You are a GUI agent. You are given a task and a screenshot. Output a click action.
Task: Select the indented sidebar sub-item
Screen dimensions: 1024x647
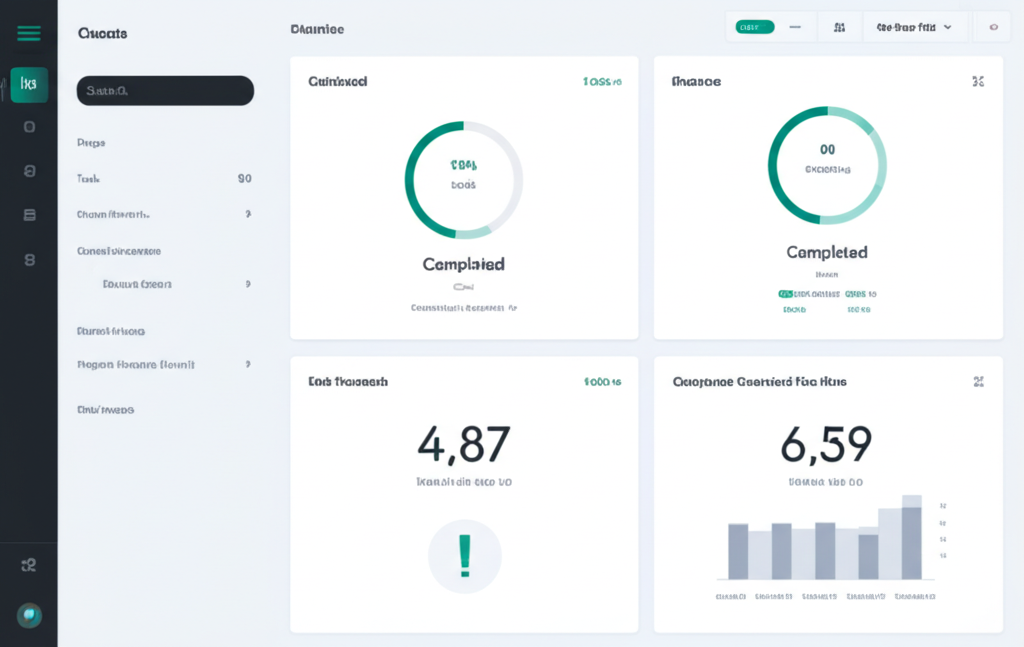pos(137,284)
